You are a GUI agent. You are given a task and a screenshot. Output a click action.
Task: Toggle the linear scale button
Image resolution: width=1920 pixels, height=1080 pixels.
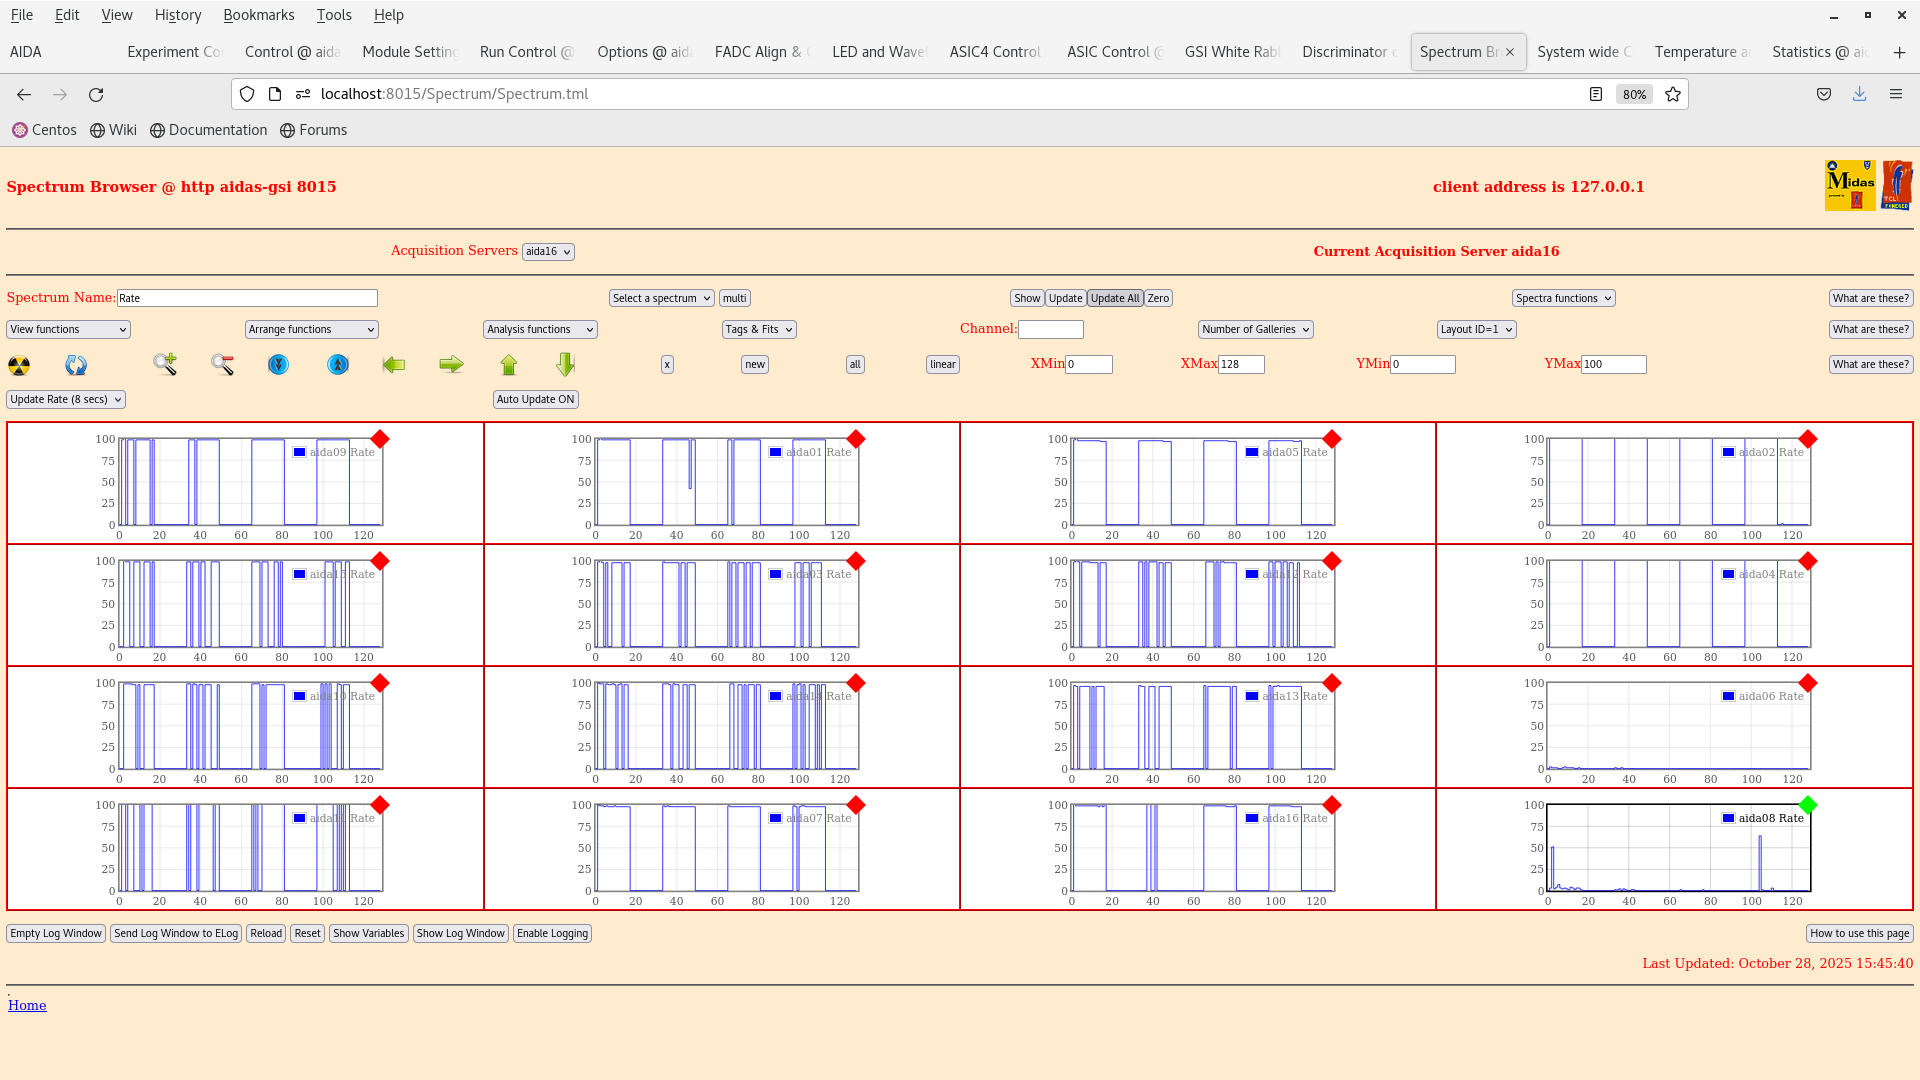tap(941, 364)
